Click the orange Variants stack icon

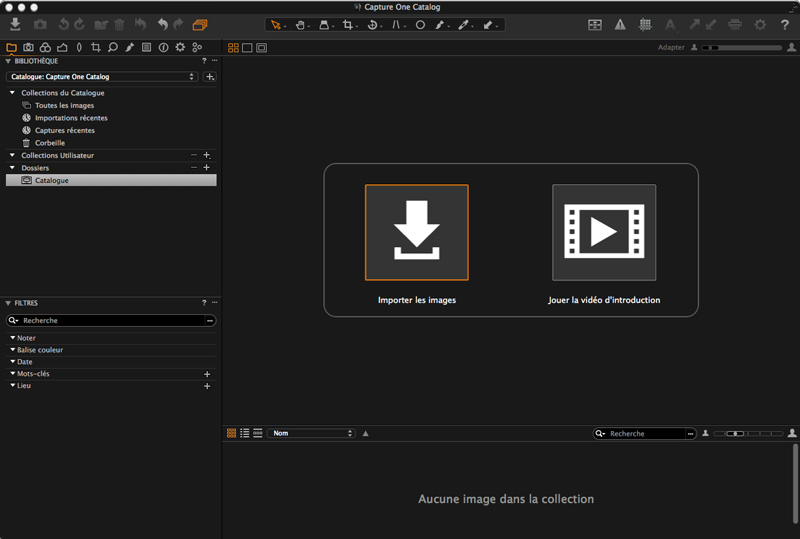click(x=200, y=24)
